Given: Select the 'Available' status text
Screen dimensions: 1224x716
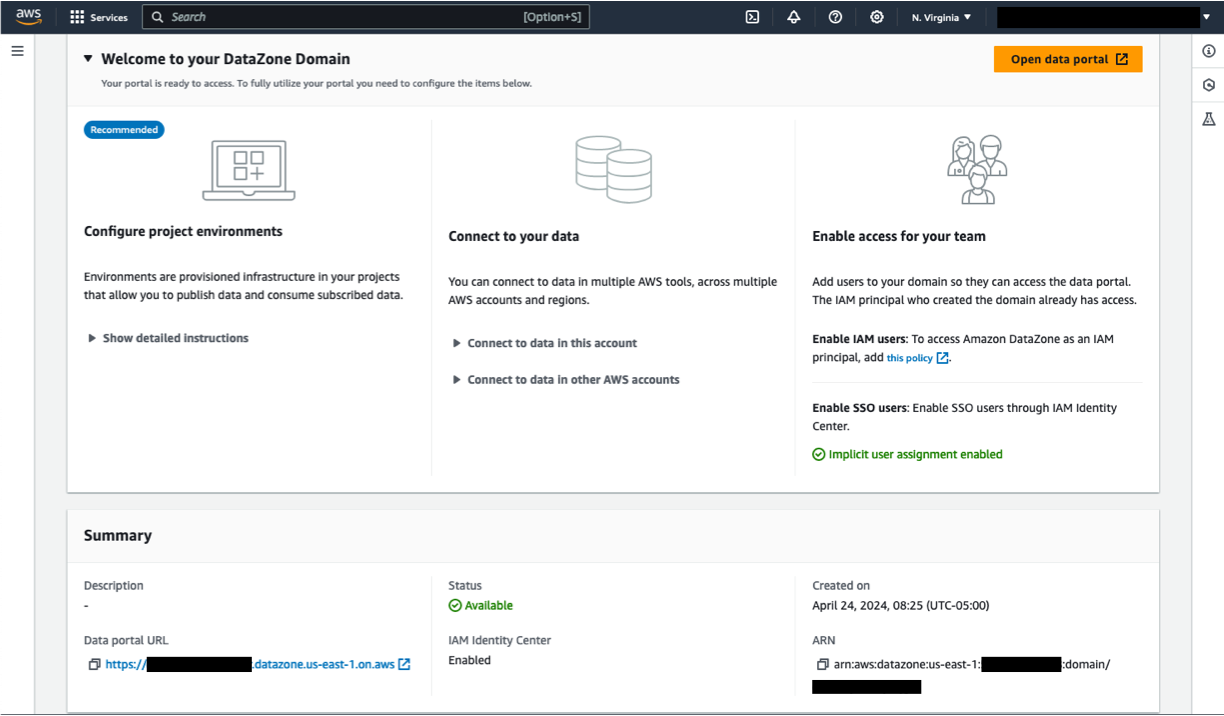Looking at the screenshot, I should pyautogui.click(x=489, y=606).
